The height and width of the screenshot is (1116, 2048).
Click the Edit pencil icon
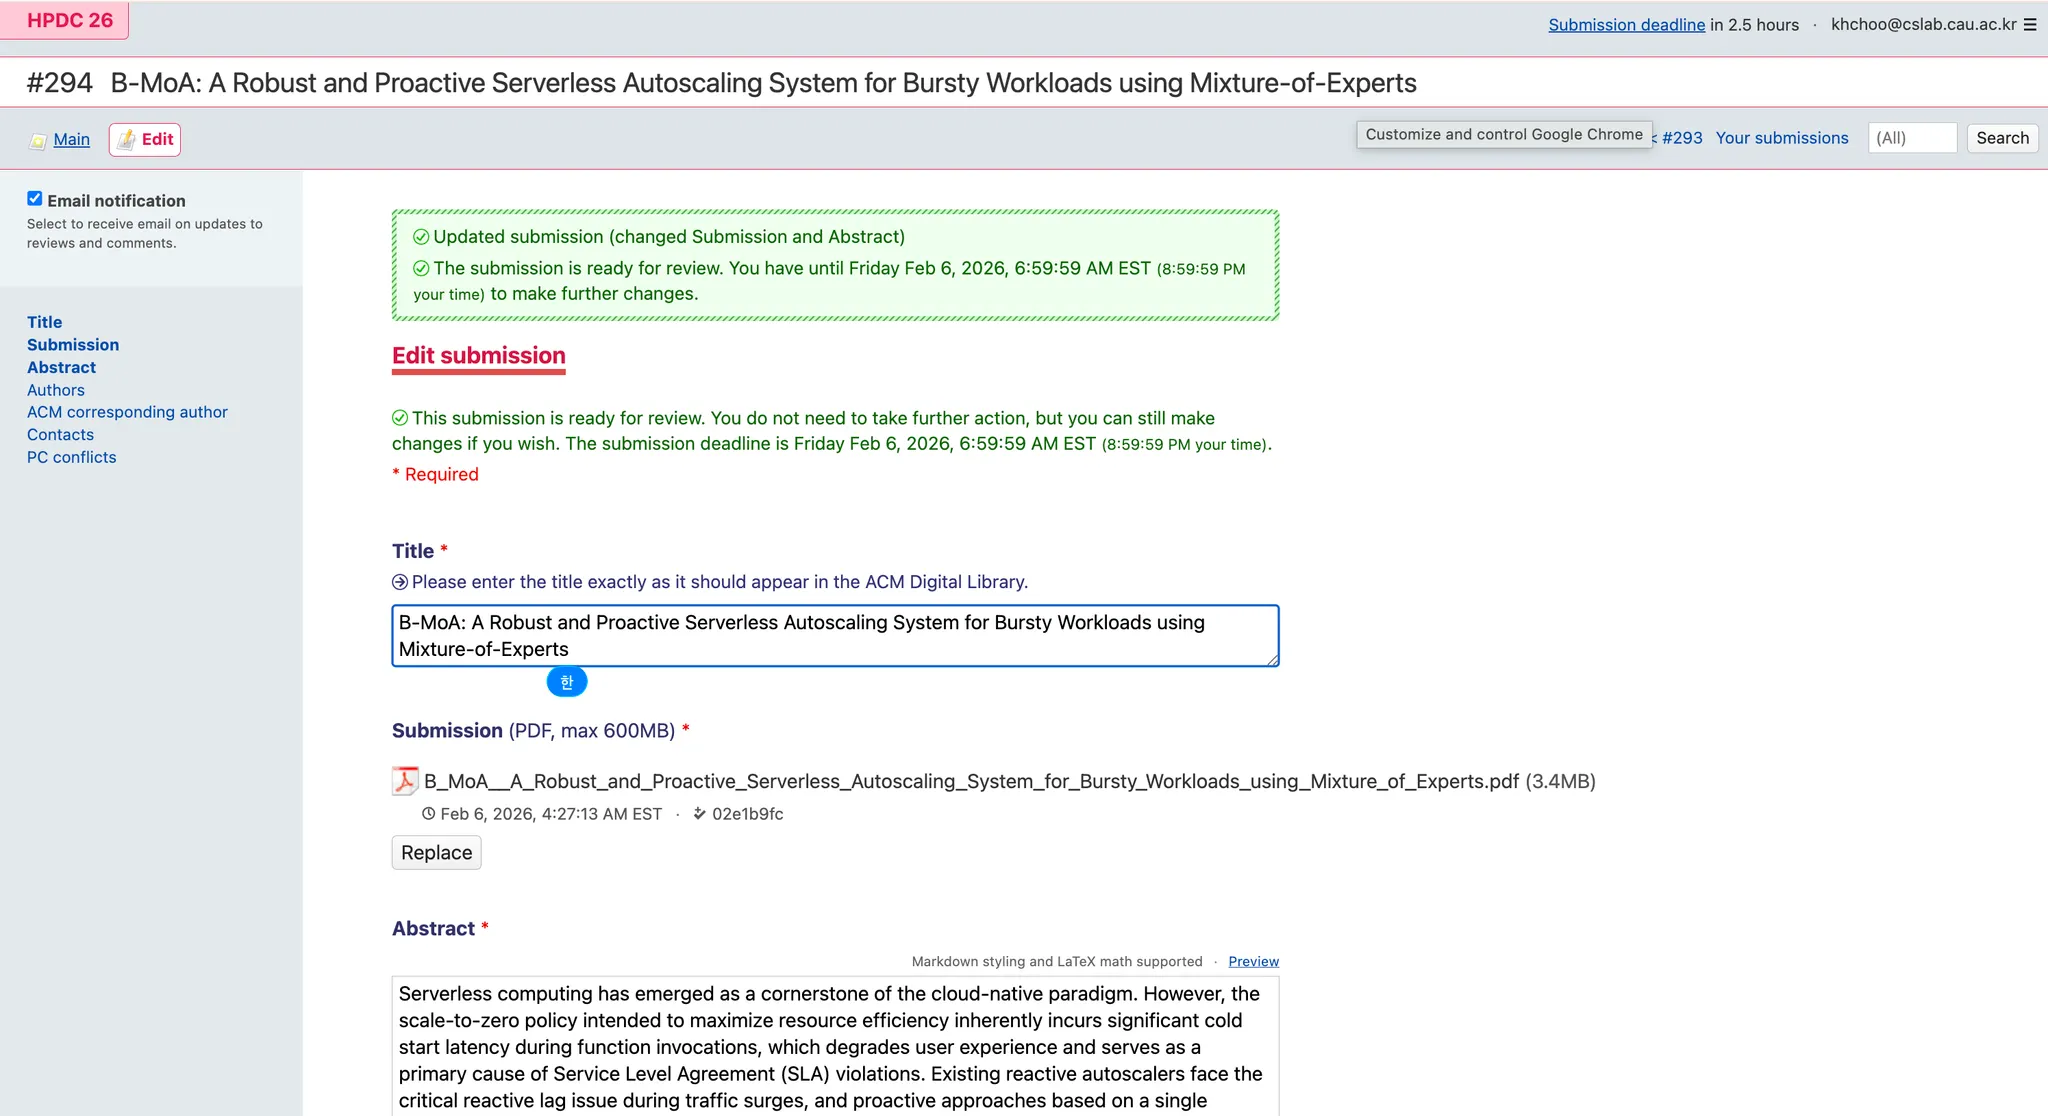tap(127, 140)
